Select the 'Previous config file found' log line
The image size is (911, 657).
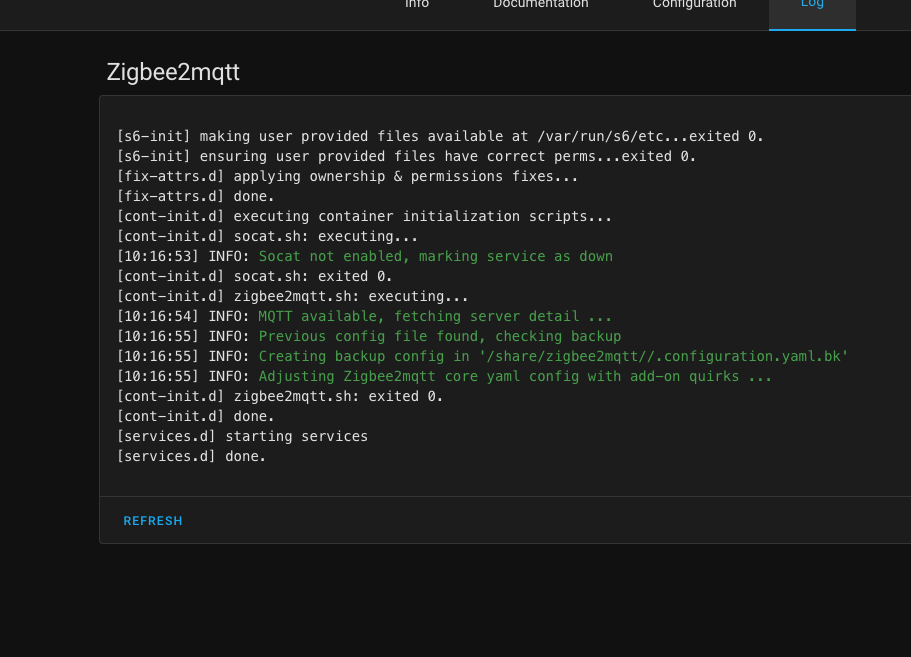(x=369, y=336)
